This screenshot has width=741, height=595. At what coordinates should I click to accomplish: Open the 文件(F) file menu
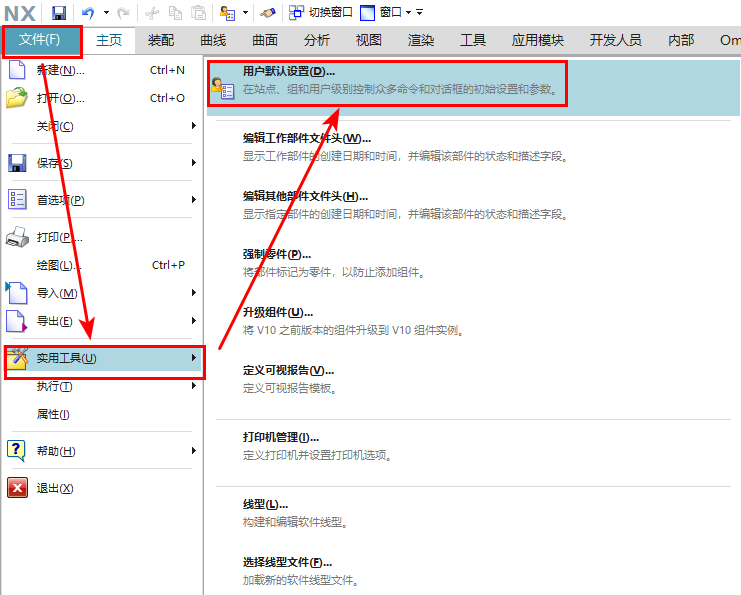coord(40,40)
